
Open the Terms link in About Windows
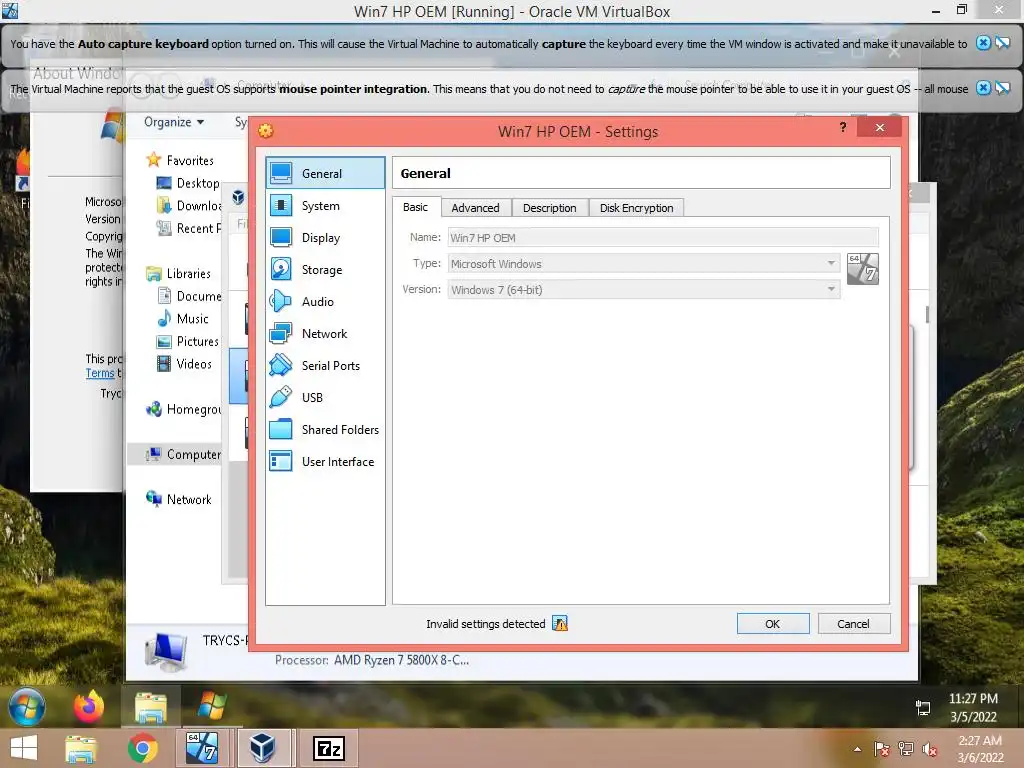100,373
